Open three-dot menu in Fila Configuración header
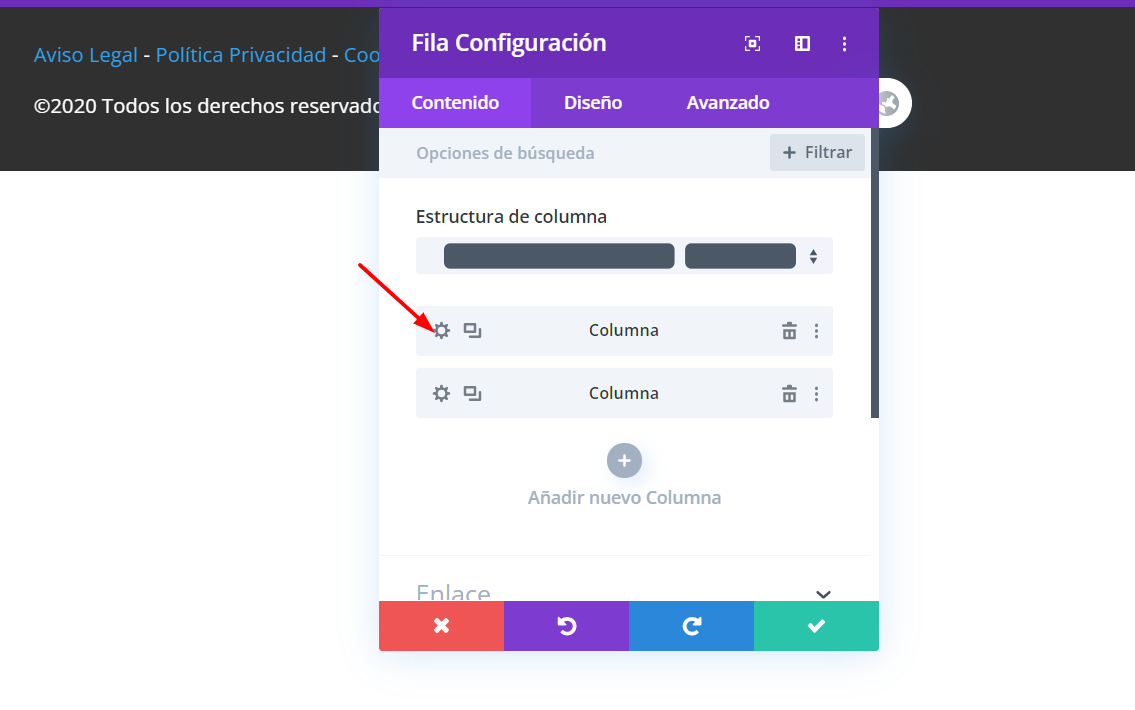Image resolution: width=1135 pixels, height=710 pixels. [x=844, y=44]
